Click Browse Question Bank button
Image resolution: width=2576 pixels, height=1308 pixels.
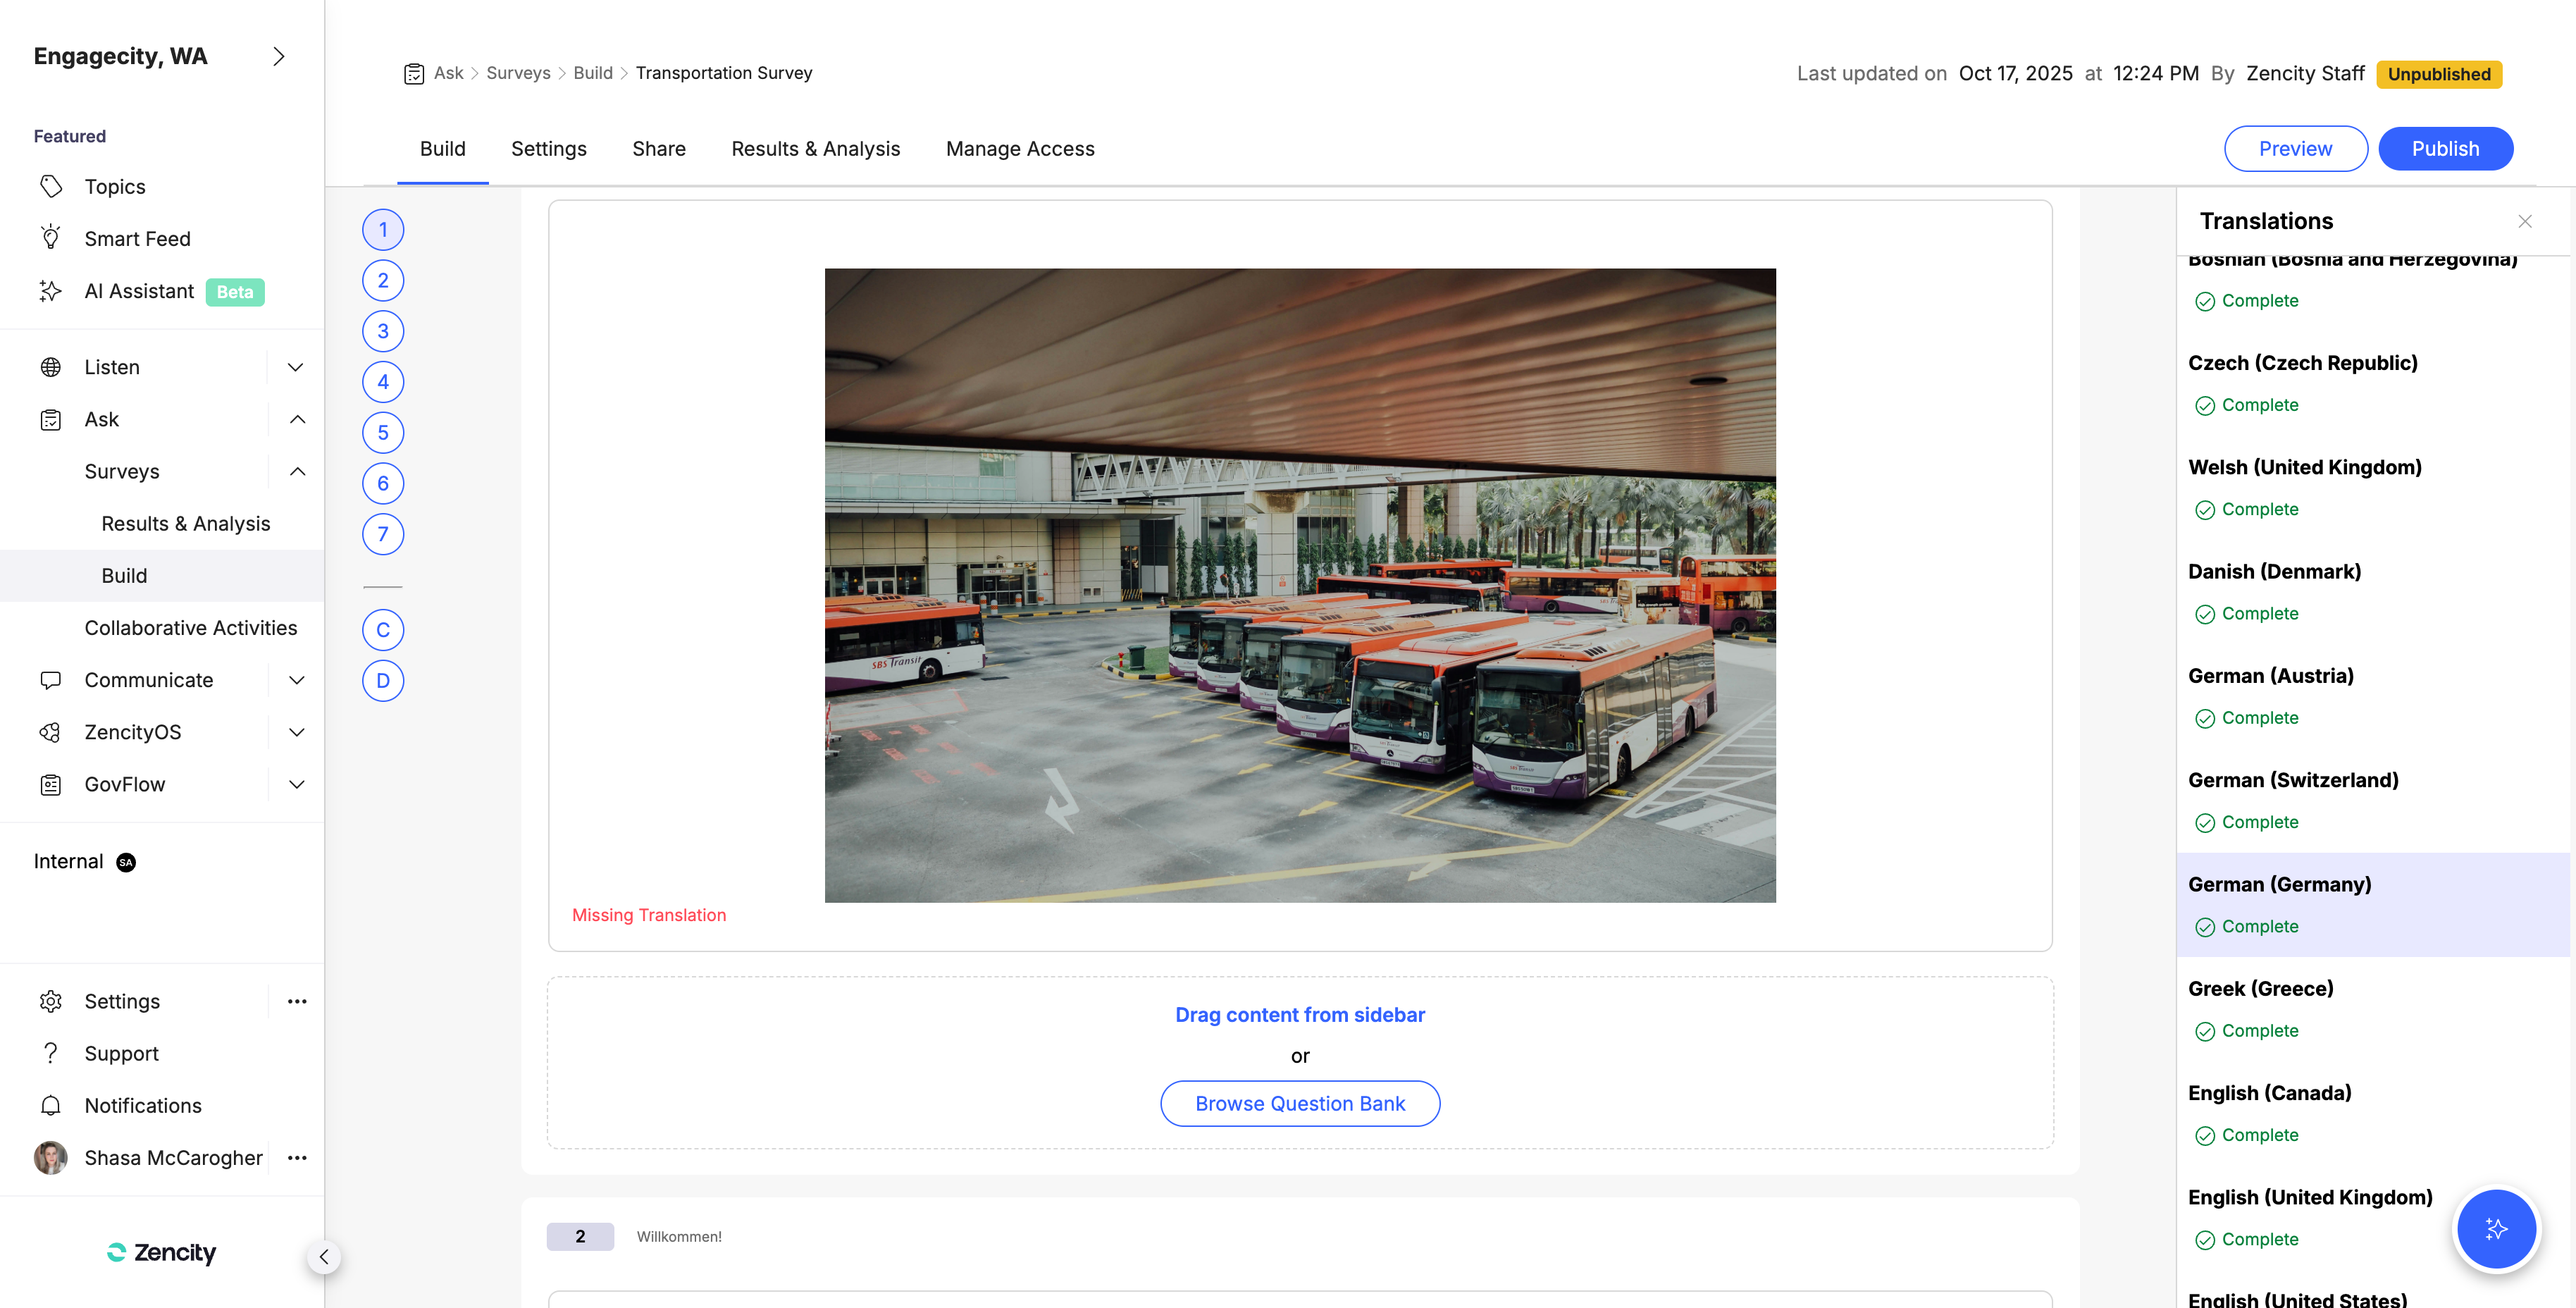tap(1299, 1103)
